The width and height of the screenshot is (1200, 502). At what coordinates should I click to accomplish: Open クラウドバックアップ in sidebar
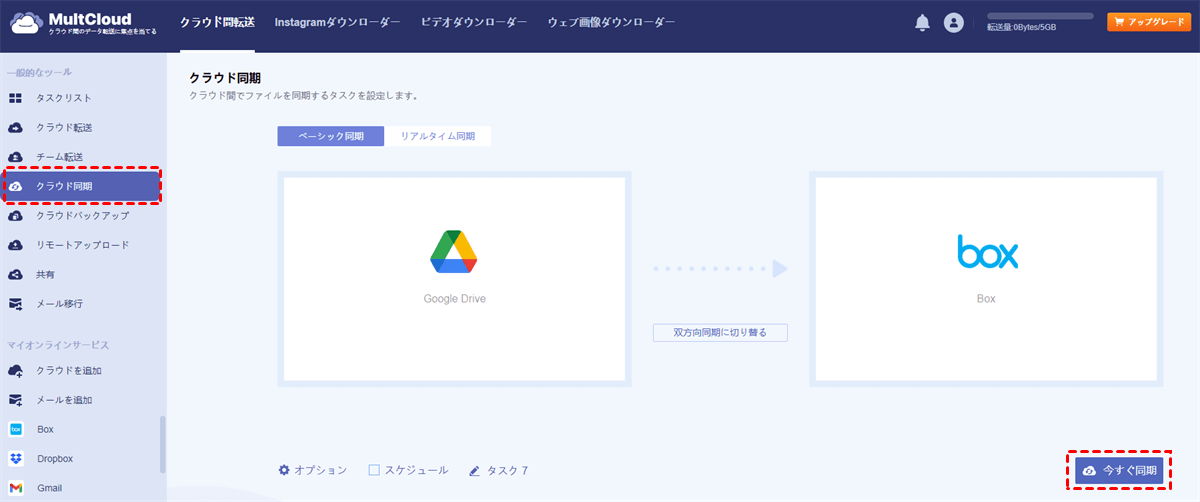tap(83, 215)
